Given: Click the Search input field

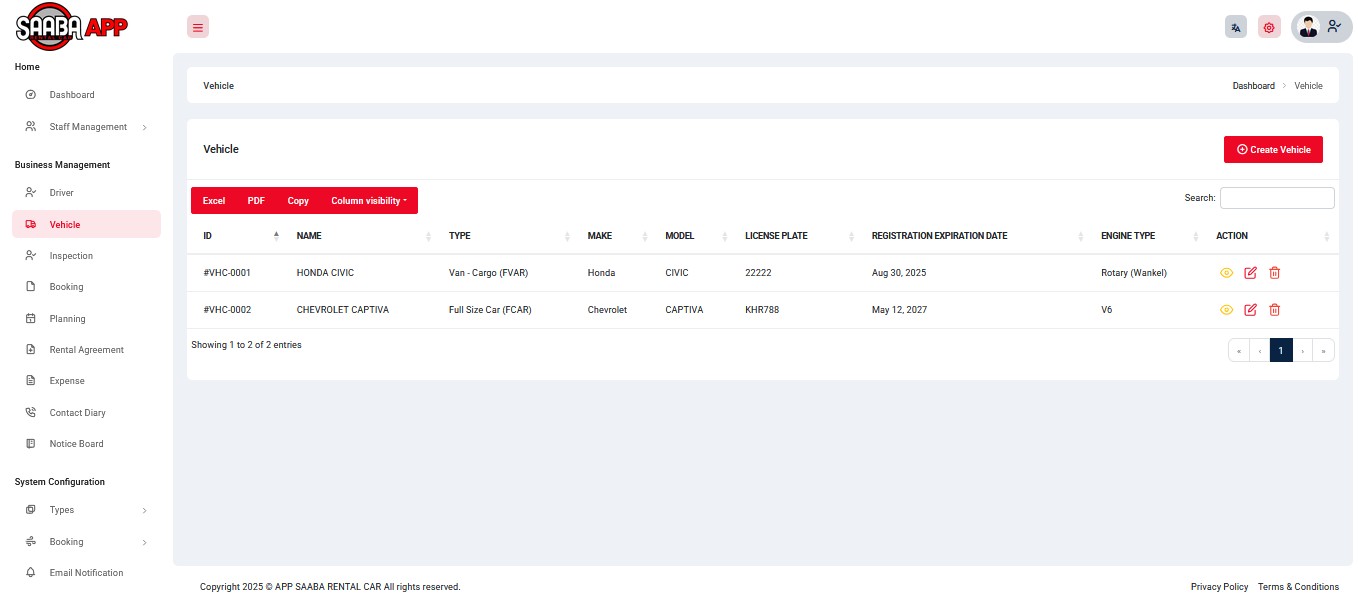Looking at the screenshot, I should click(1276, 198).
